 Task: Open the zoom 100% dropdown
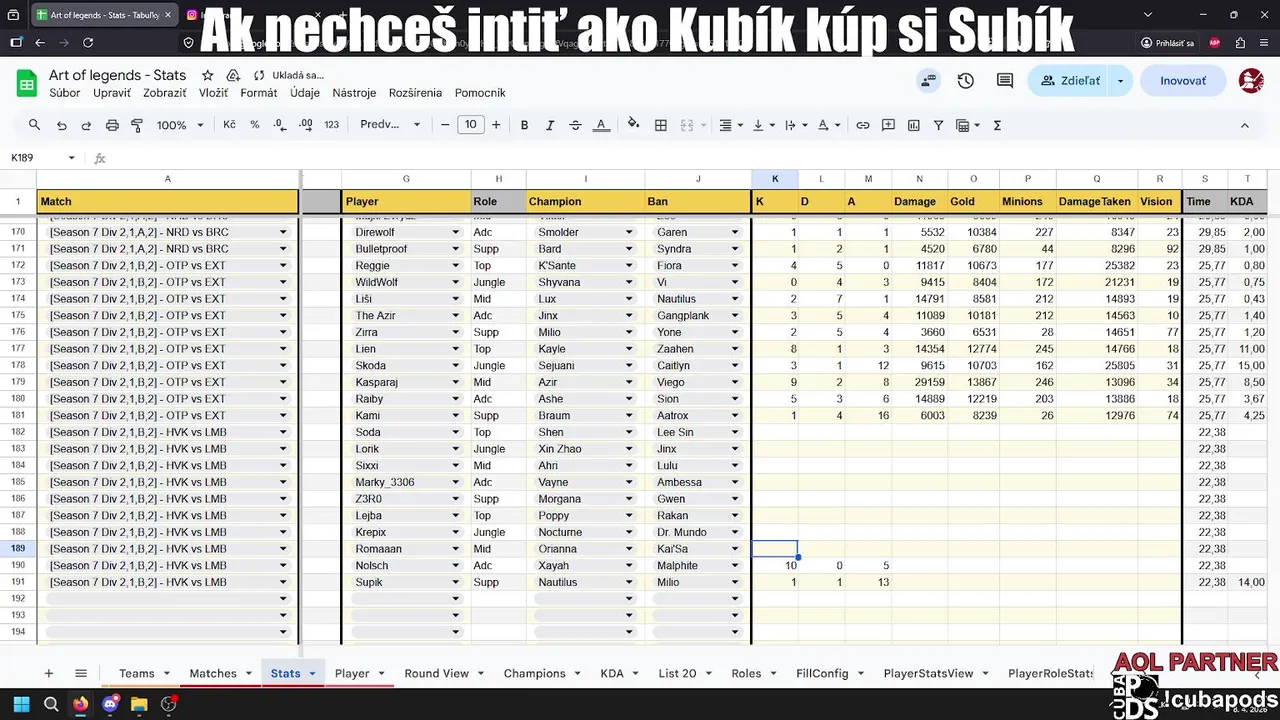click(x=180, y=125)
